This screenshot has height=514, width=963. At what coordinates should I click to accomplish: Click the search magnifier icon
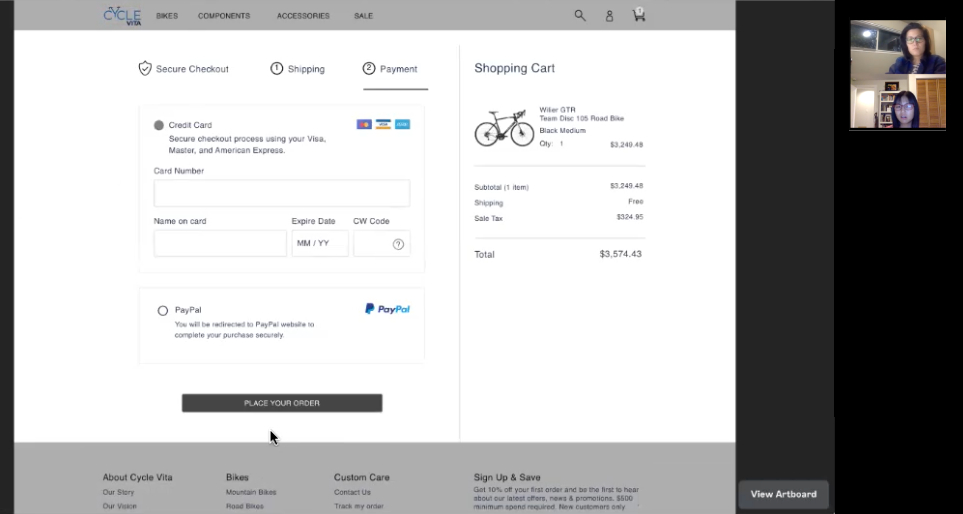pyautogui.click(x=580, y=16)
